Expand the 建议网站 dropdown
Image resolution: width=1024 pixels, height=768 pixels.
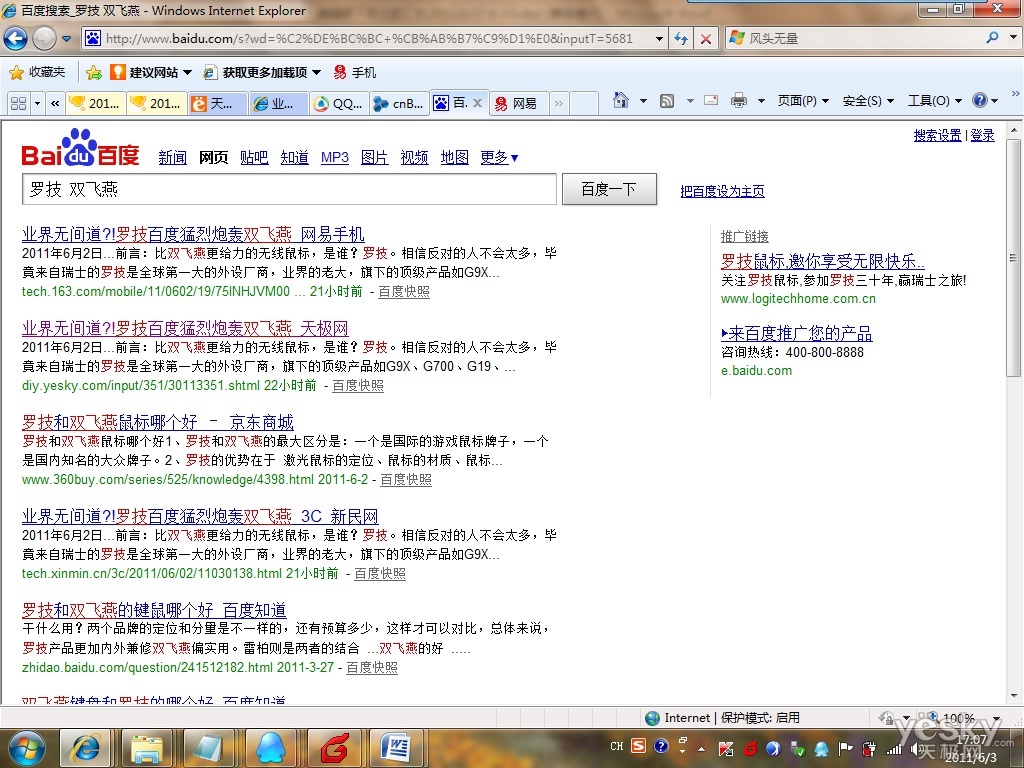187,72
